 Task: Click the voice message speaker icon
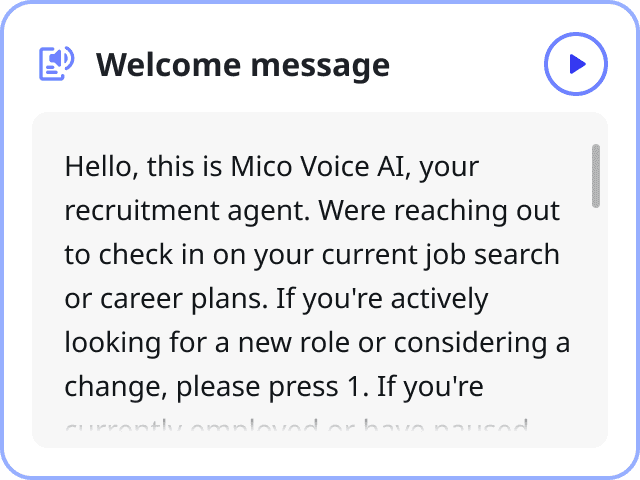tap(56, 64)
